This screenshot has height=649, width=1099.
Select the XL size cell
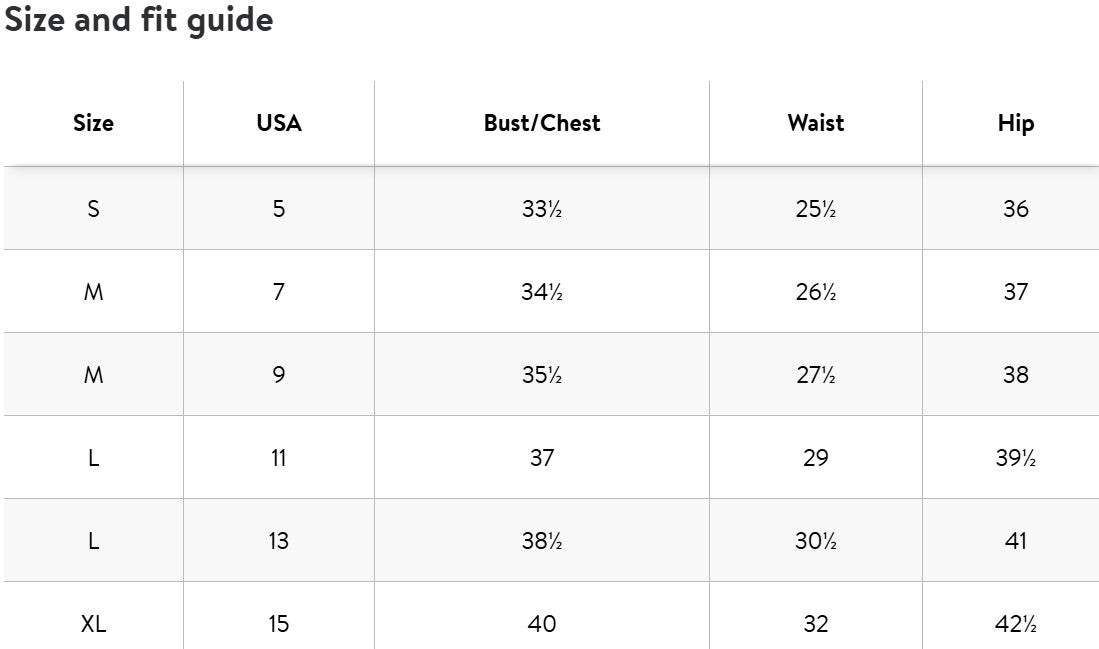coord(93,624)
